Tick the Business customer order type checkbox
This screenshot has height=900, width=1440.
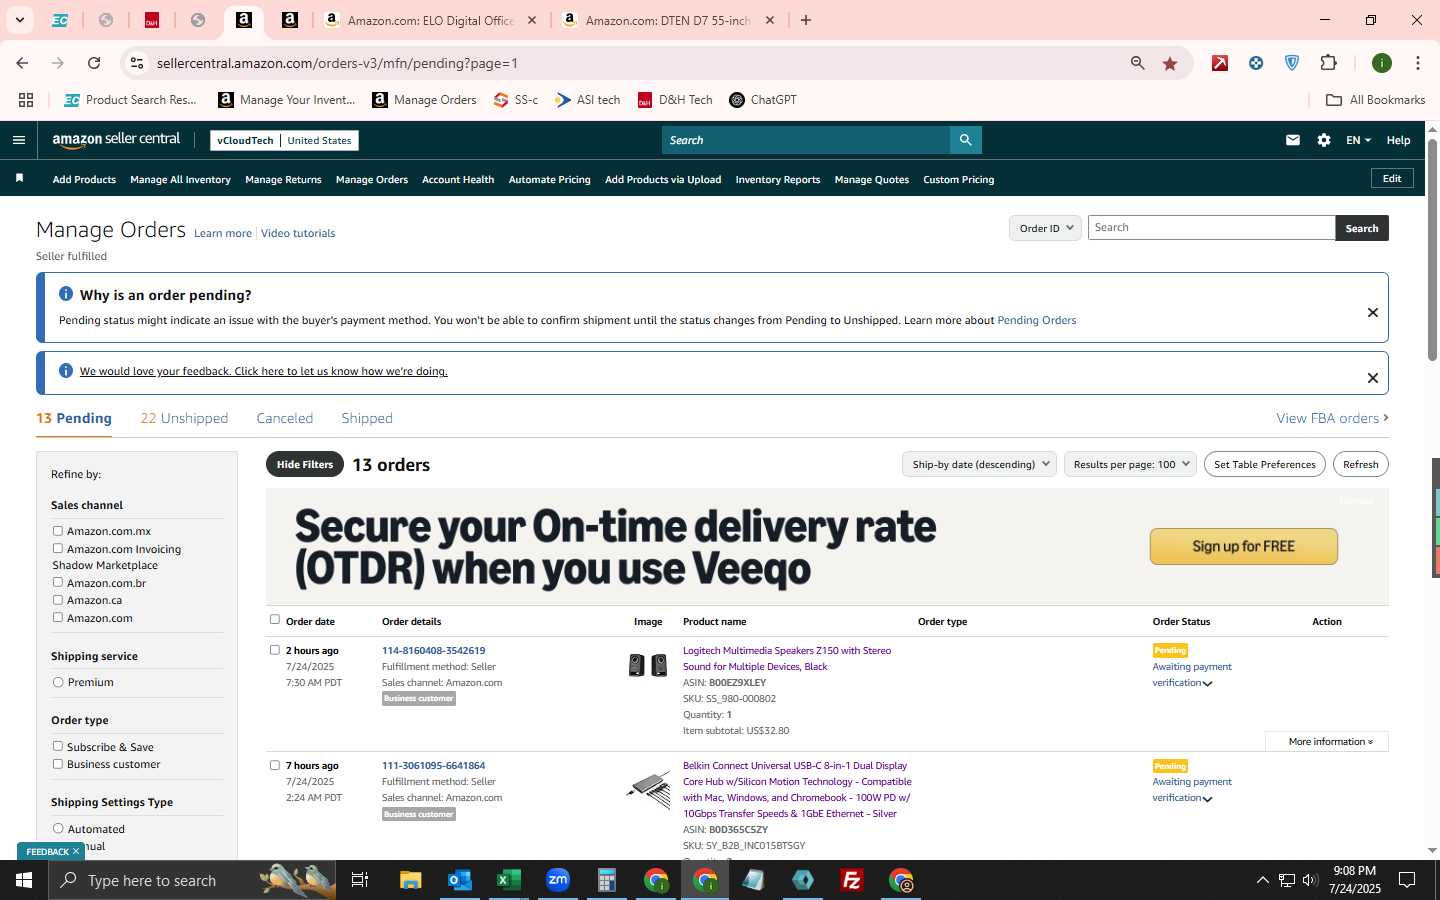point(58,764)
